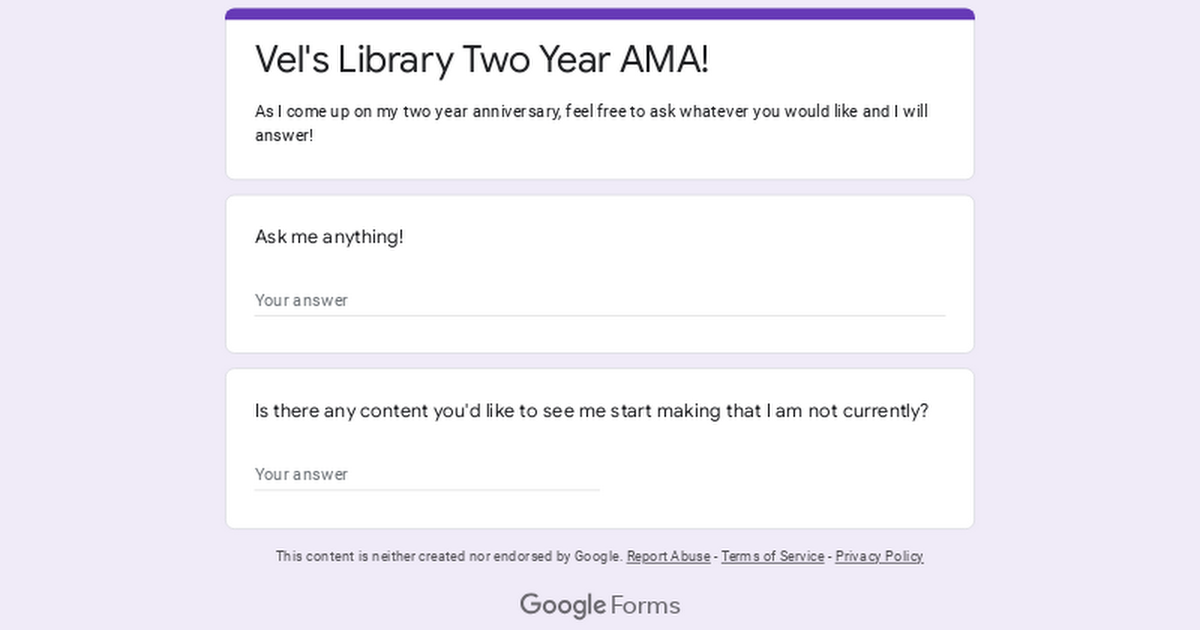Screen dimensions: 1200x630
Task: Click the "Ask me anything!" question label
Action: (x=329, y=237)
